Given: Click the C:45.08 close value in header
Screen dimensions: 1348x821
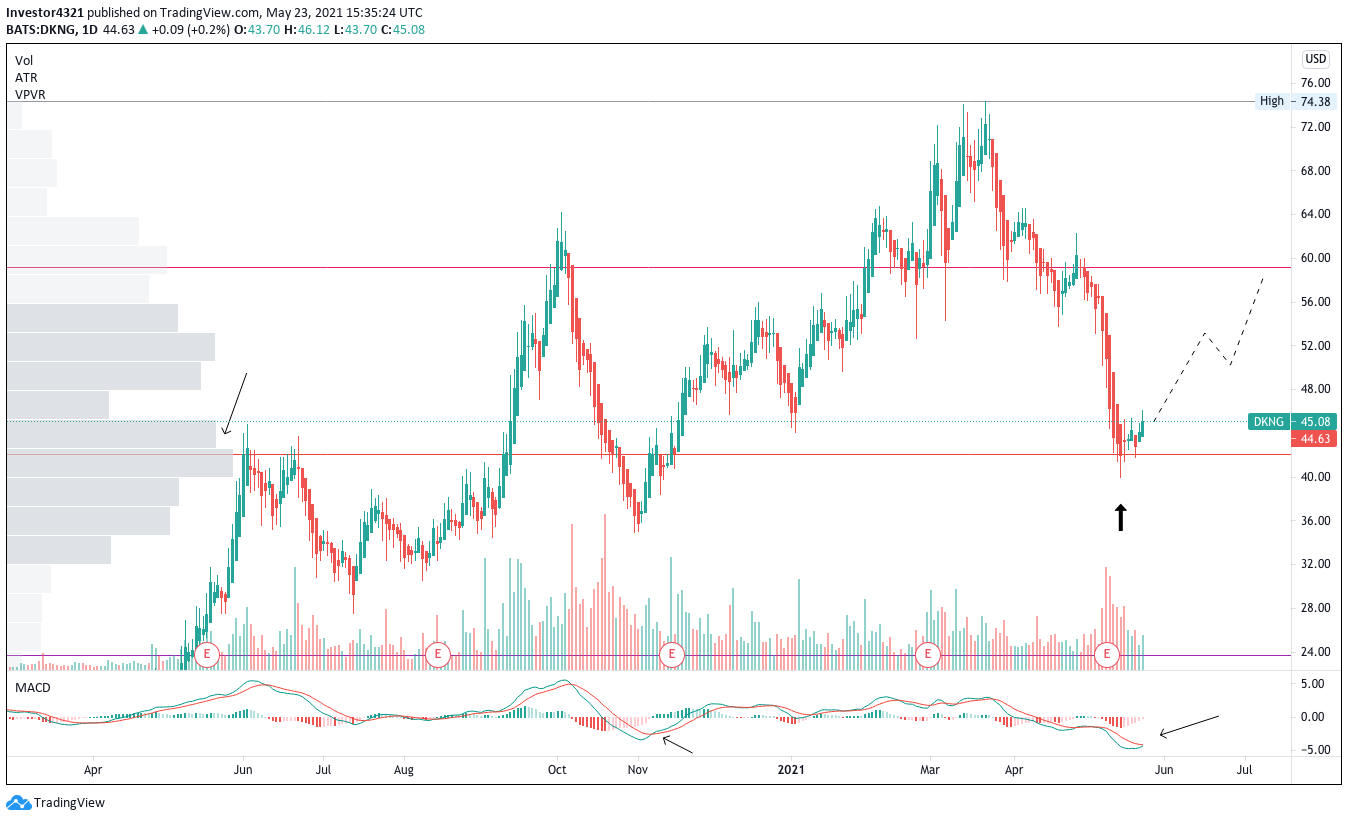Looking at the screenshot, I should tap(402, 30).
